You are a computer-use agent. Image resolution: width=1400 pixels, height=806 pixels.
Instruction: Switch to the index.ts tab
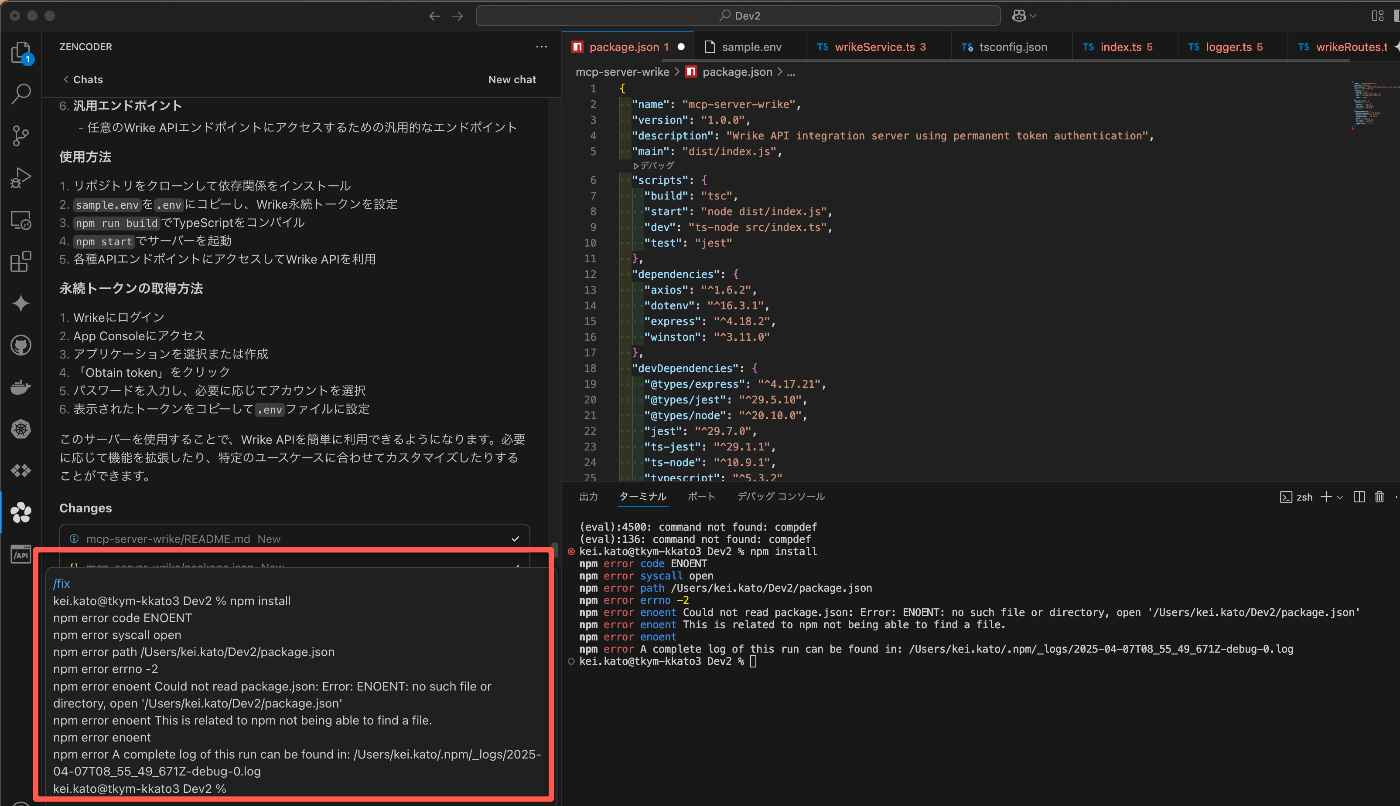point(1126,46)
